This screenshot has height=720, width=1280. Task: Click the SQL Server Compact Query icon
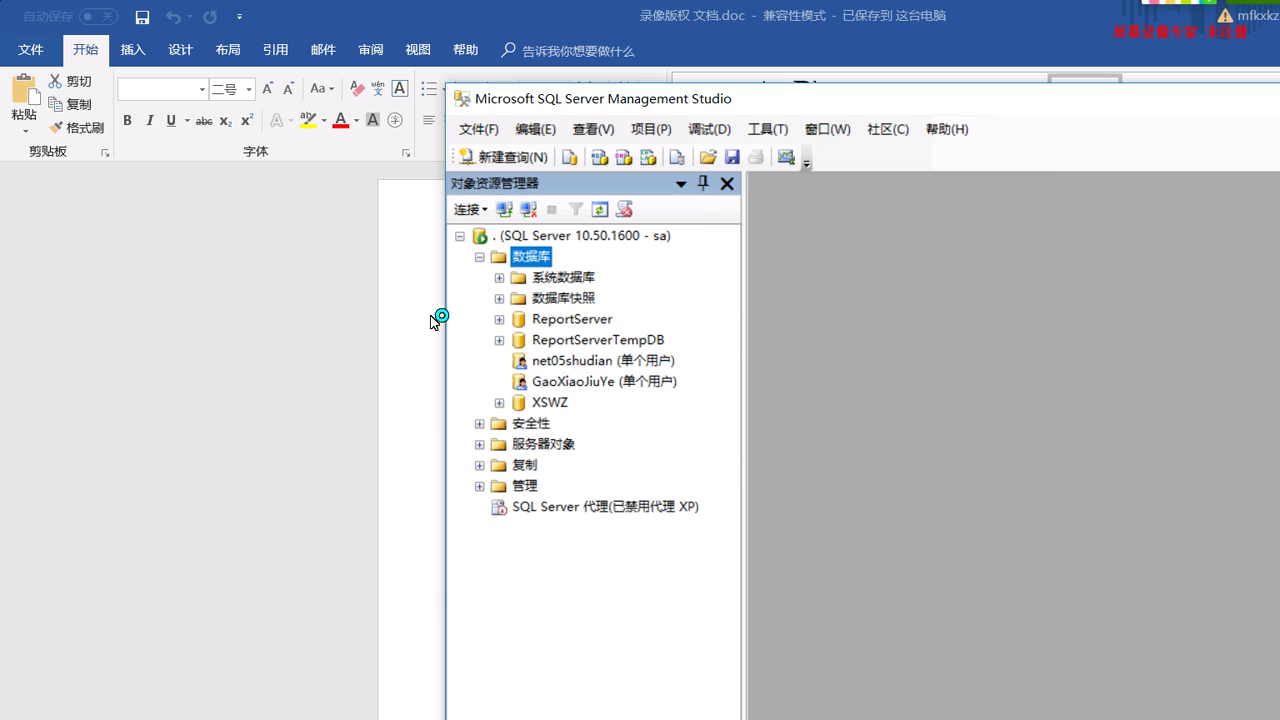[x=677, y=157]
